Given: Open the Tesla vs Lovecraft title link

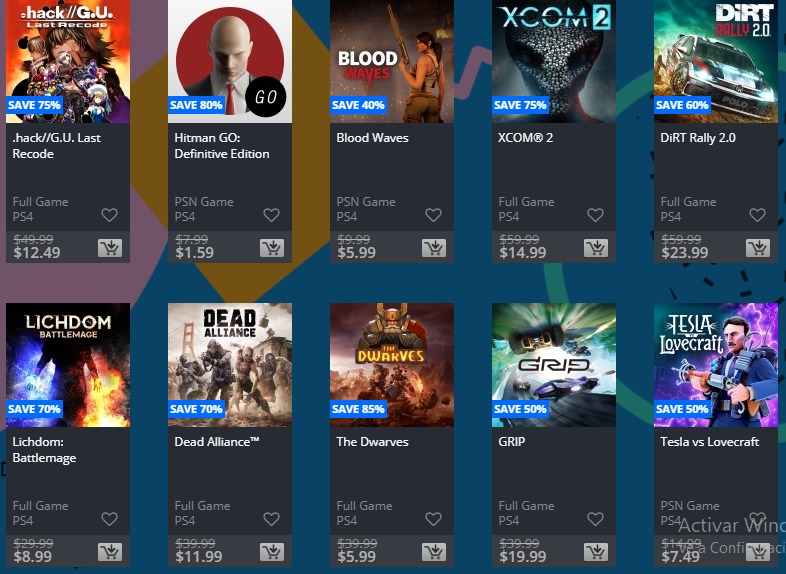Looking at the screenshot, I should coord(709,442).
